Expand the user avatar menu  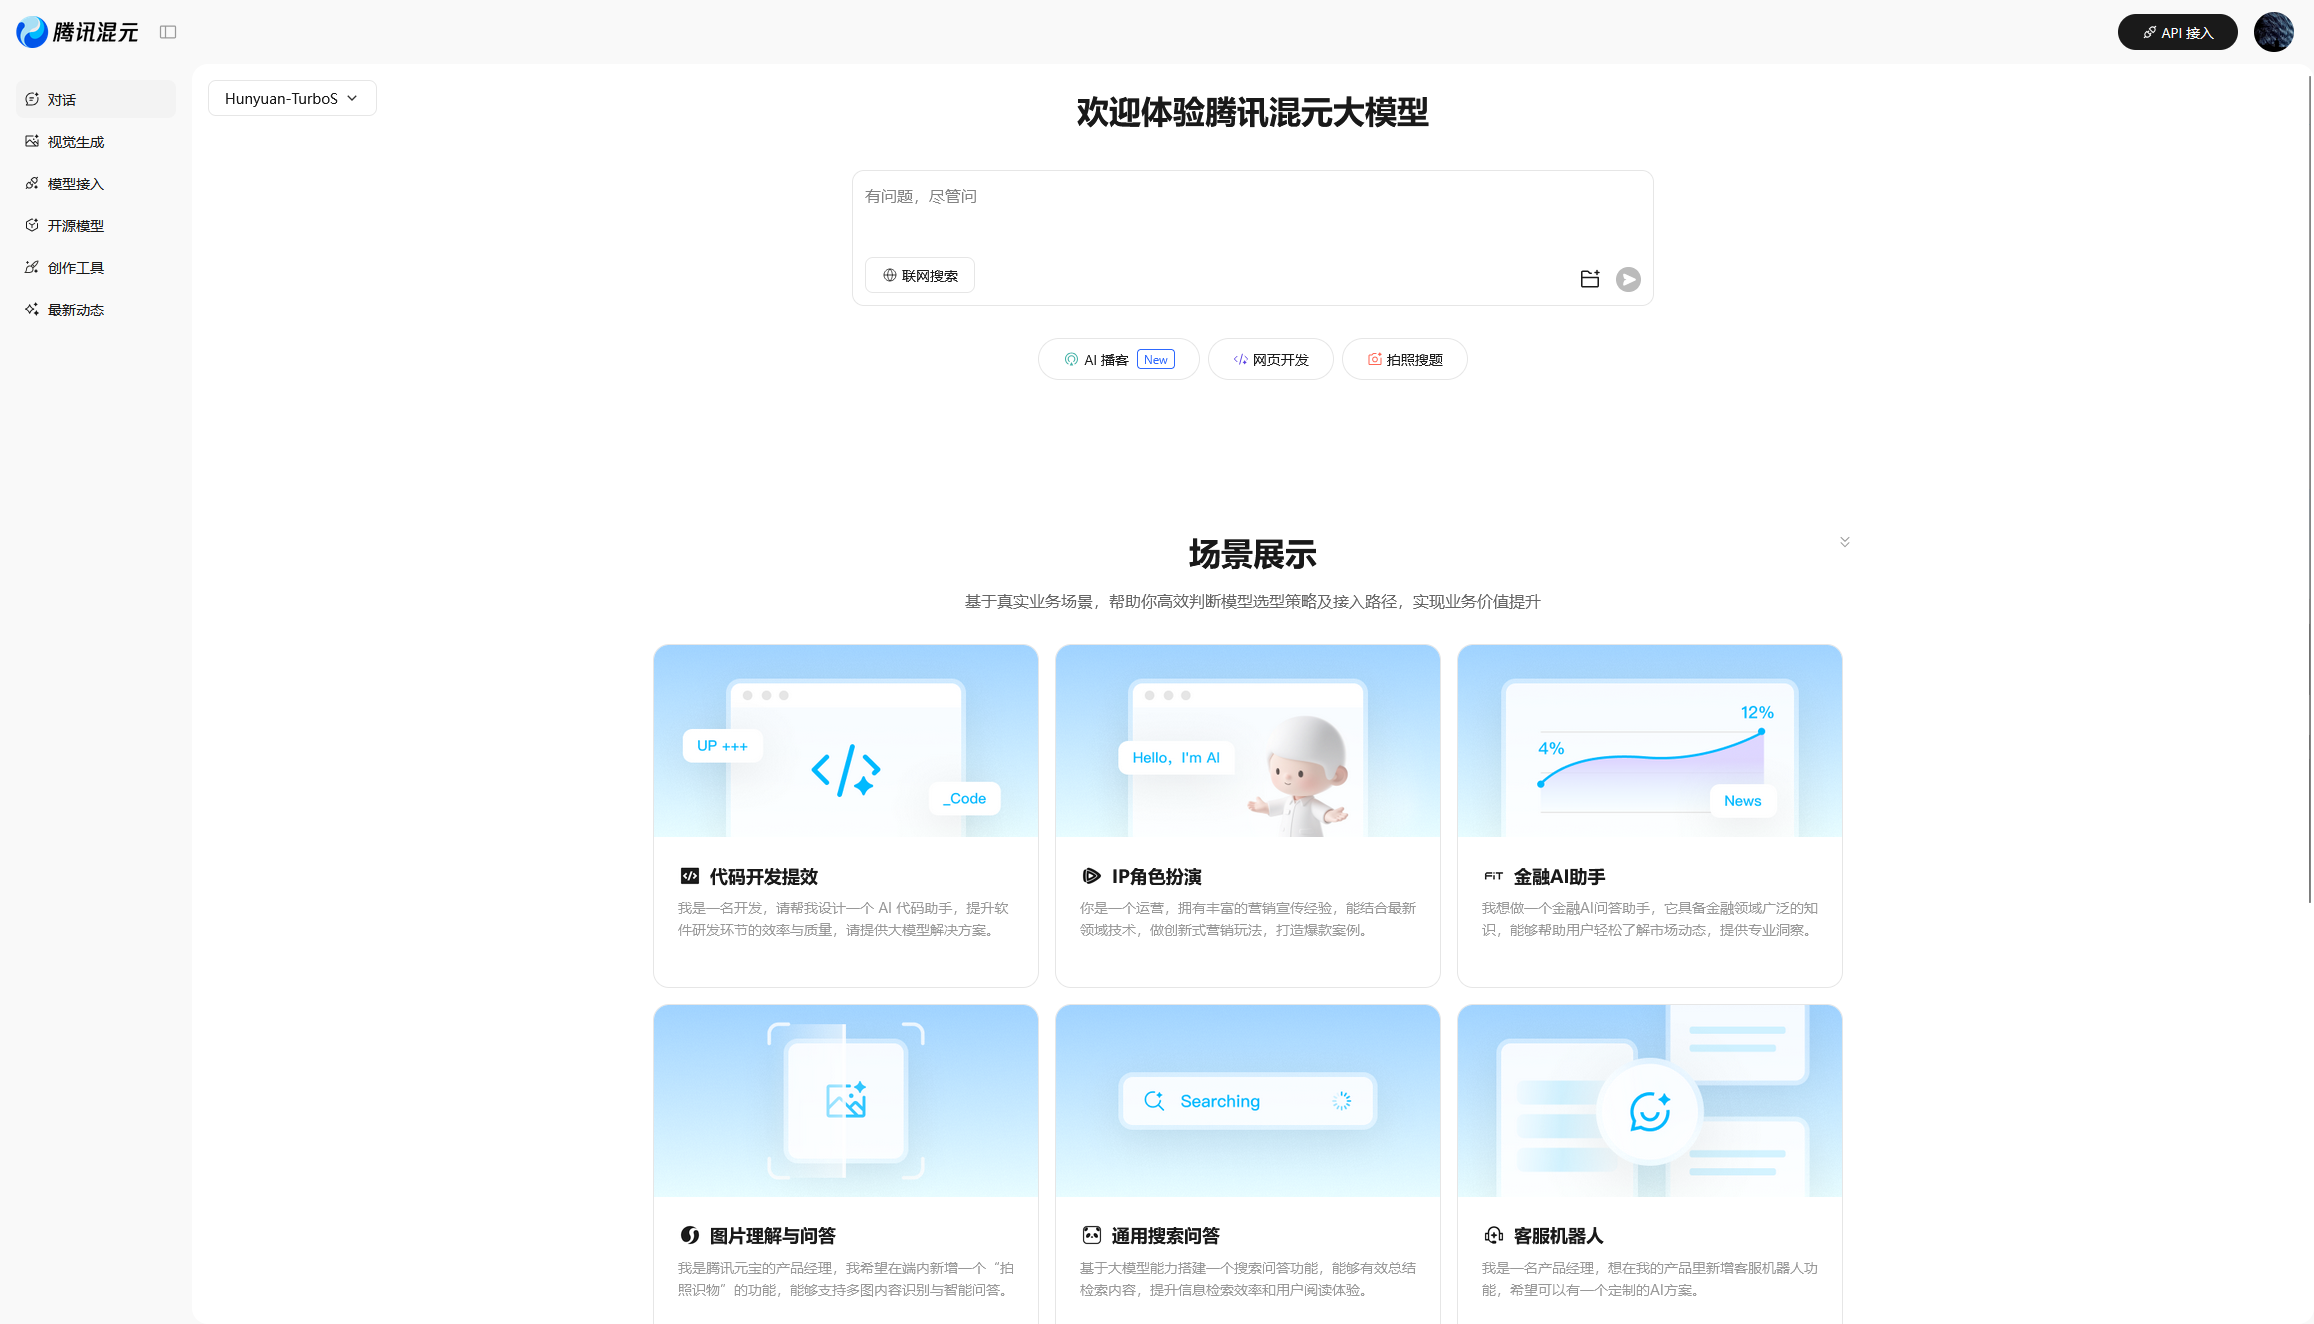coord(2274,31)
